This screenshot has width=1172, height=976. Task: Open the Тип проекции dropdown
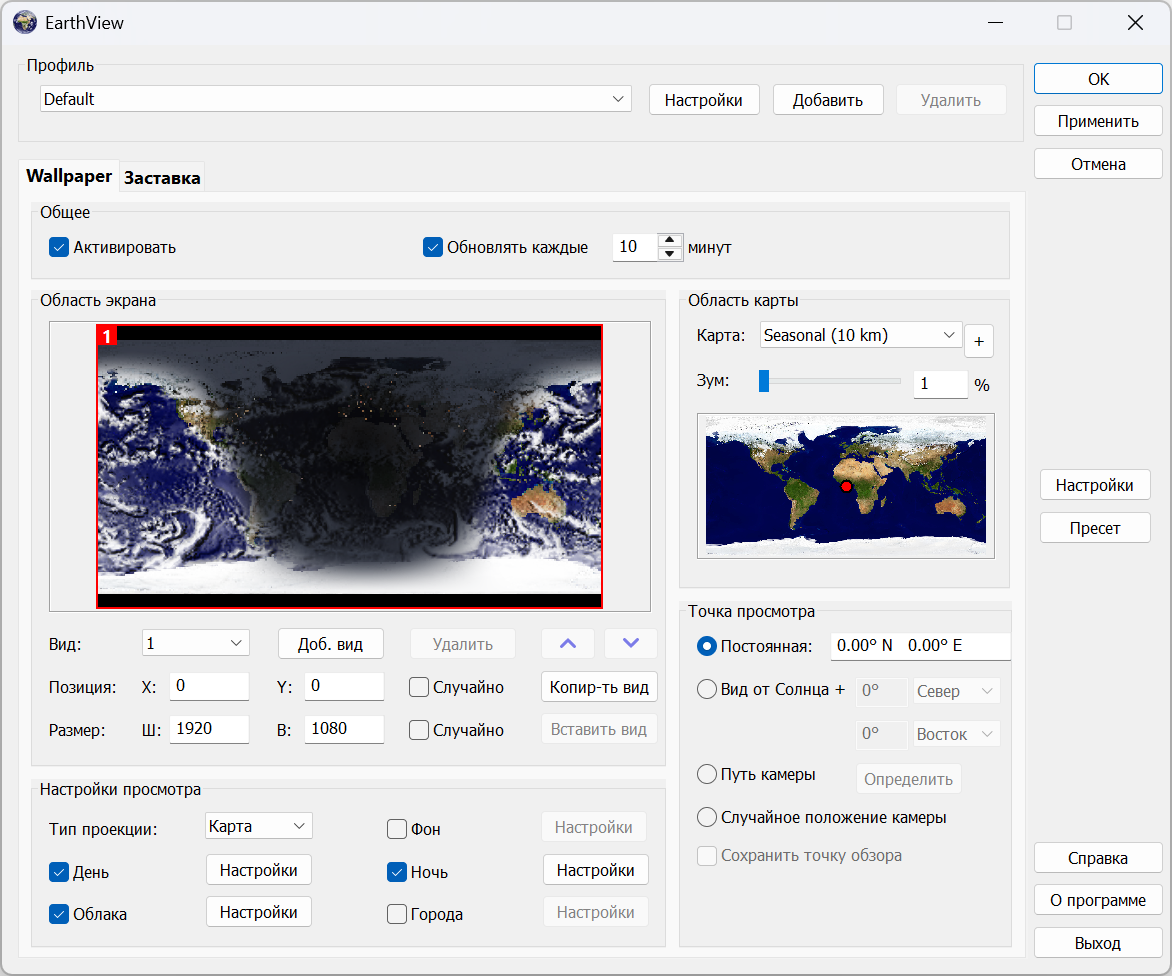point(258,826)
